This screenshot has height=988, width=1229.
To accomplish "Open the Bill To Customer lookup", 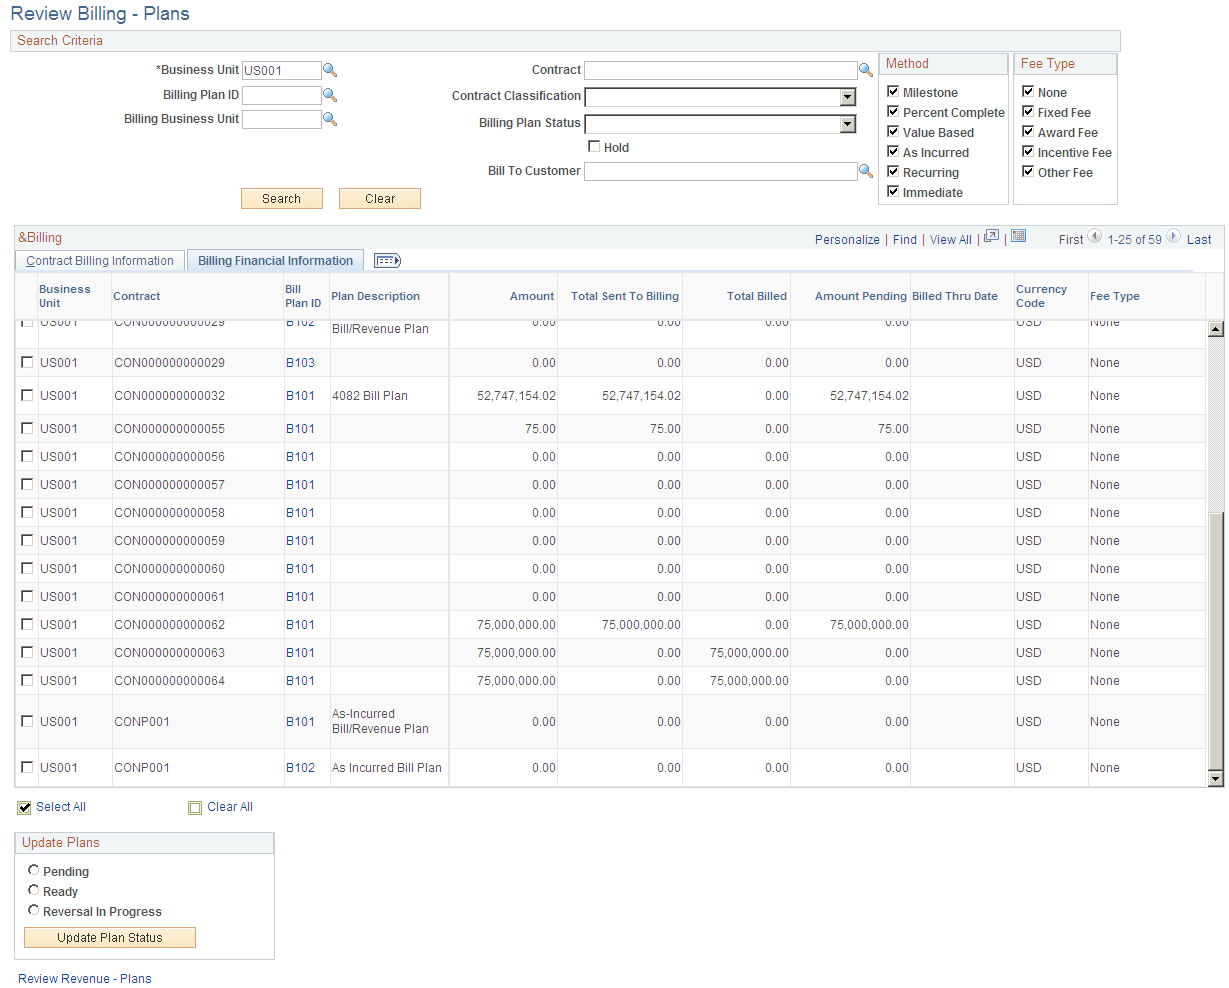I will [x=866, y=171].
